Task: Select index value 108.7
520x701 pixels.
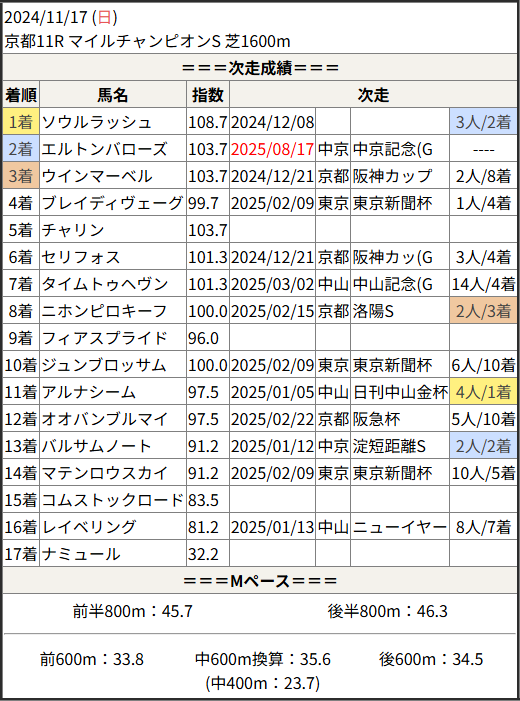Action: [x=207, y=122]
